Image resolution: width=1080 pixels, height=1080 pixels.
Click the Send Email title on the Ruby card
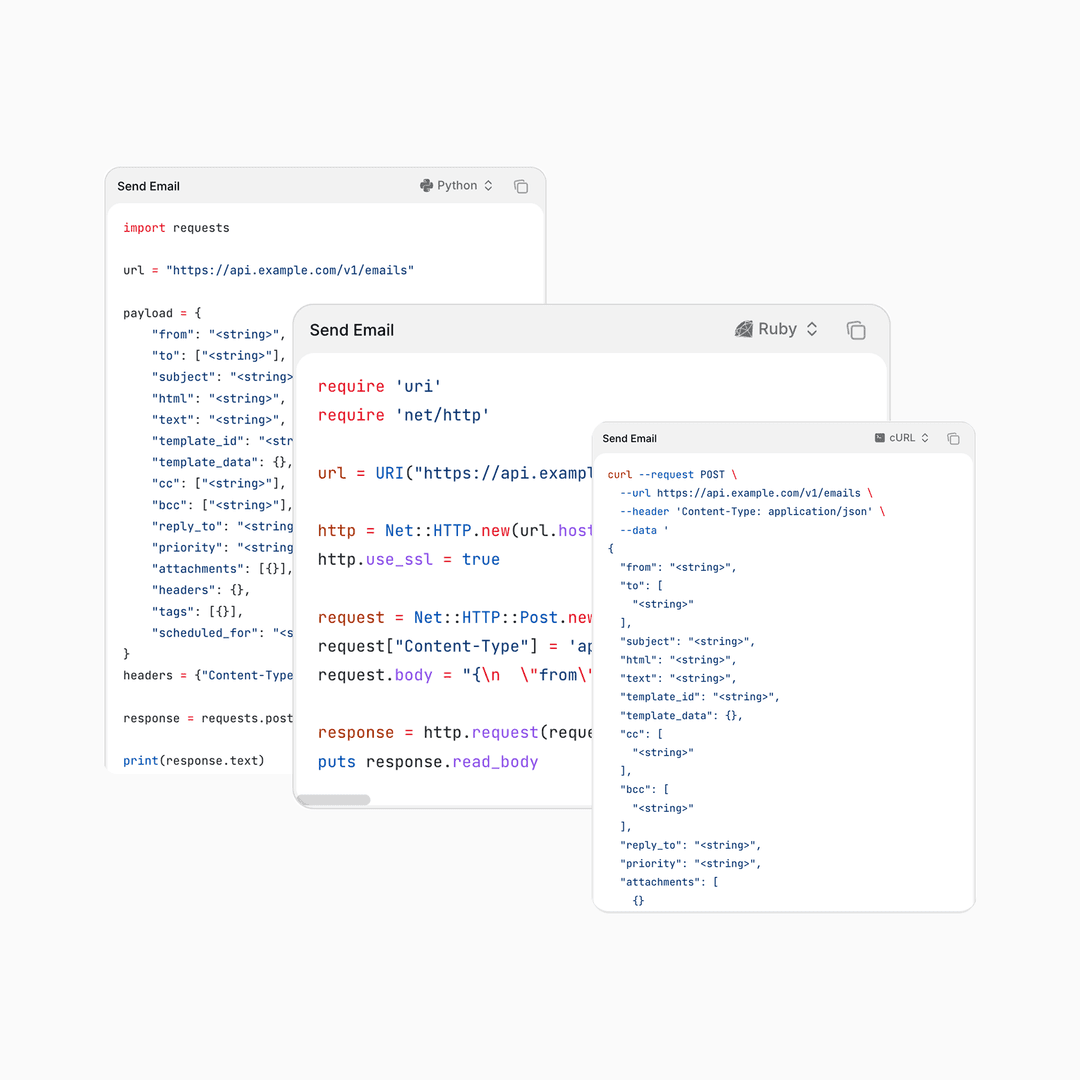(x=351, y=329)
